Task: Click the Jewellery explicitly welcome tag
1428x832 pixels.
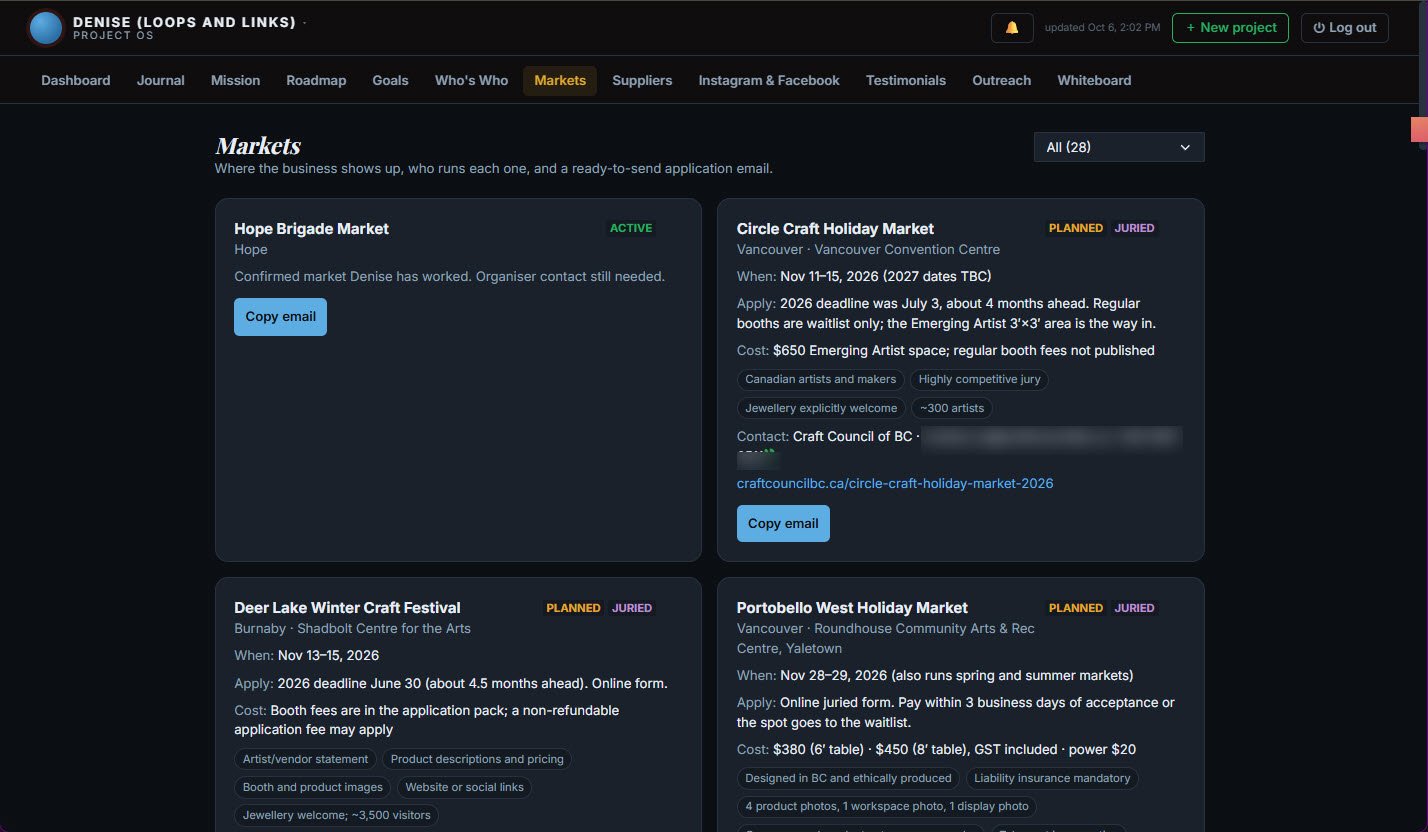Action: coord(821,408)
